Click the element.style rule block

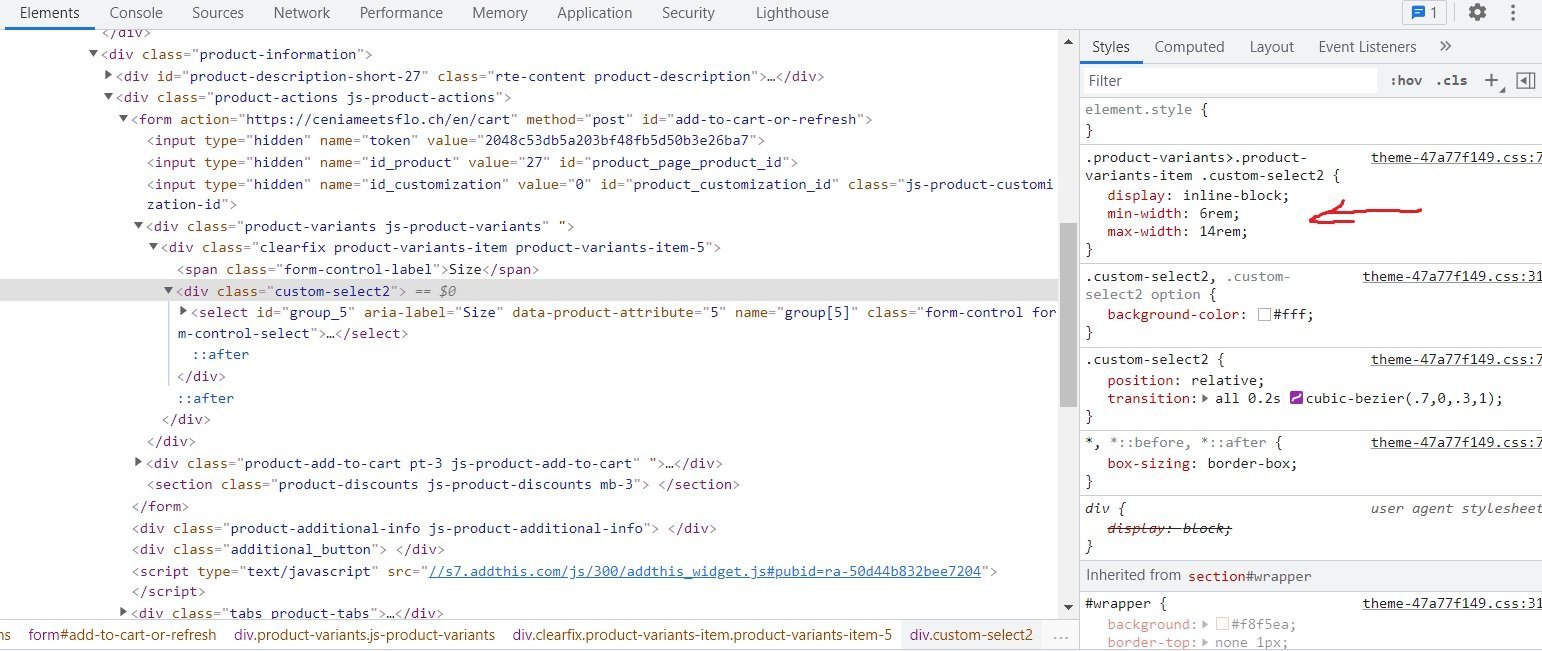coord(1311,120)
